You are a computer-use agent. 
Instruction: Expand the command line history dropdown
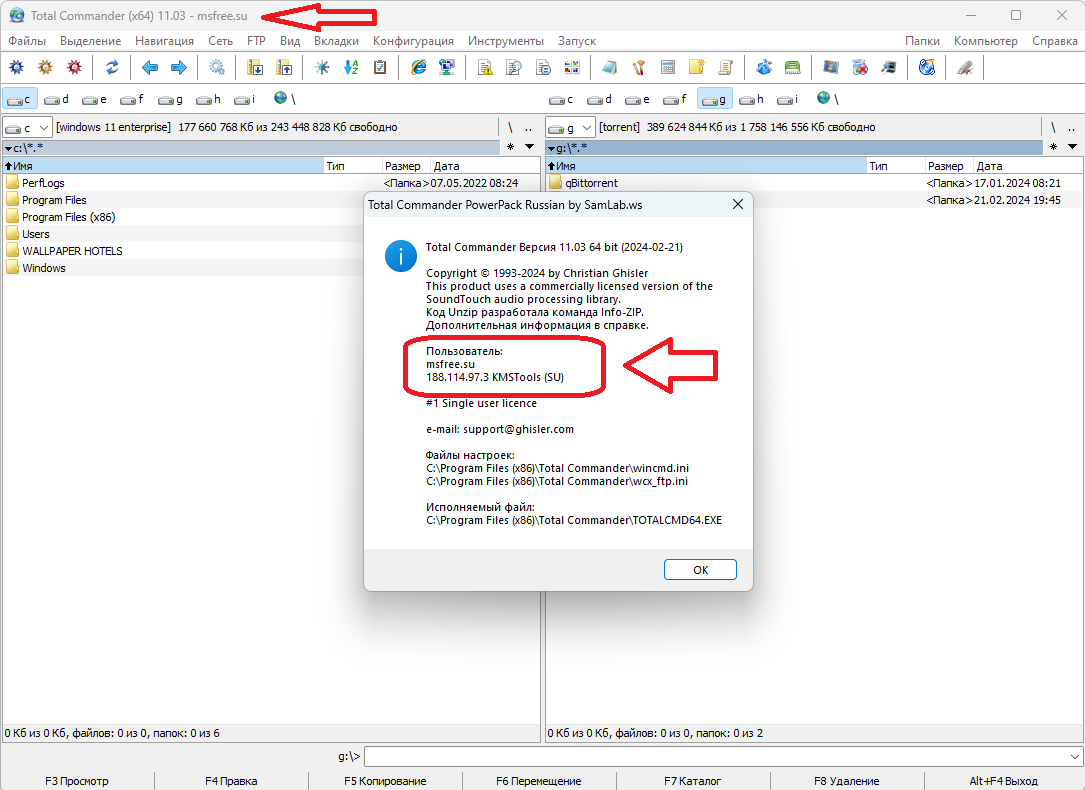[x=1075, y=757]
